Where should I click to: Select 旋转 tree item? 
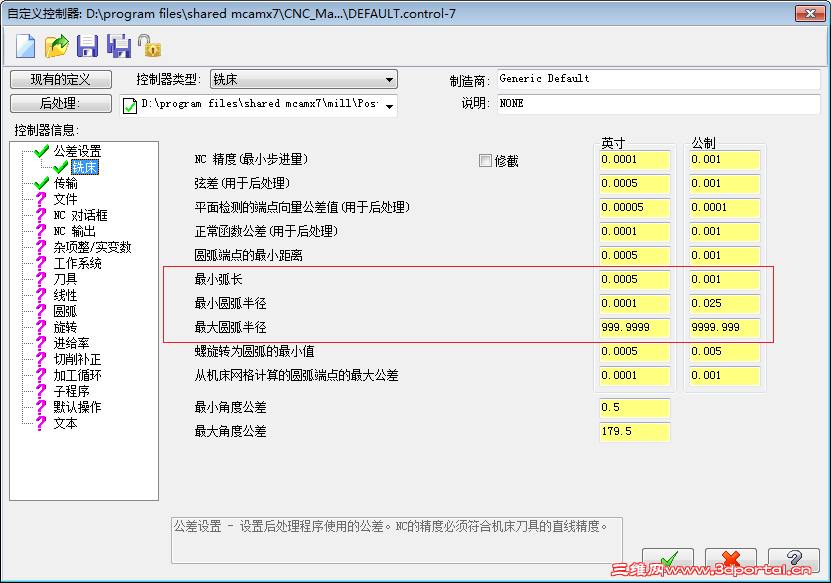click(65, 327)
